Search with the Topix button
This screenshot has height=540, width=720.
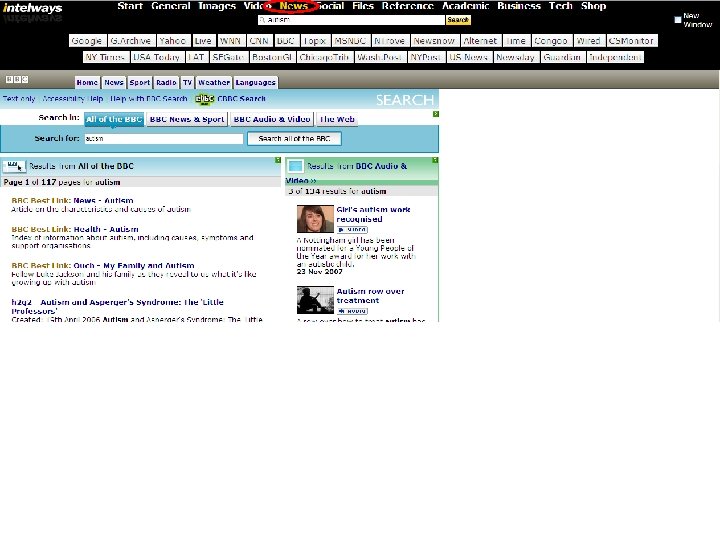click(x=315, y=41)
